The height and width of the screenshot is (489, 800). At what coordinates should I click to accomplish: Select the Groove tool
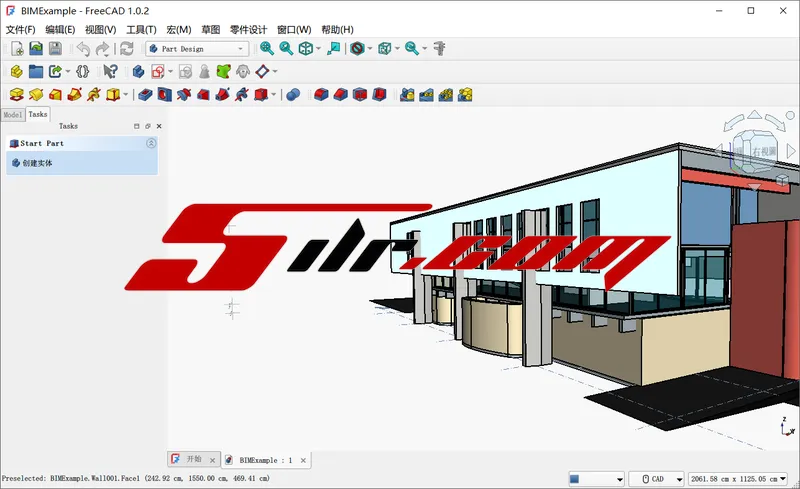coord(184,94)
